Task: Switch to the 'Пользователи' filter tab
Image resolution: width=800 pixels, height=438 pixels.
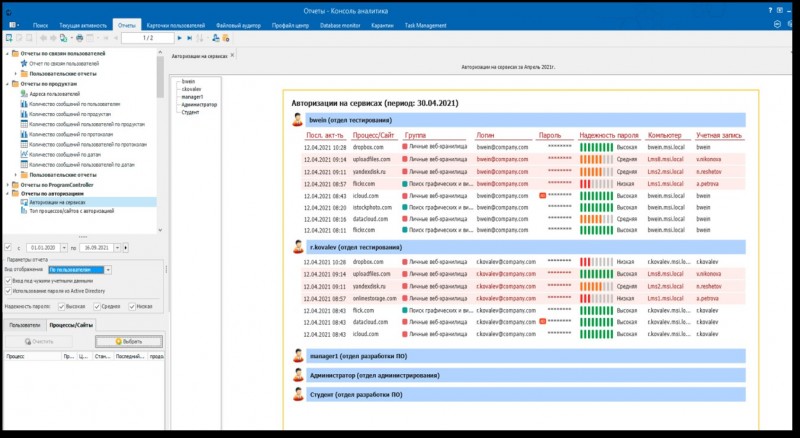Action: 24,325
